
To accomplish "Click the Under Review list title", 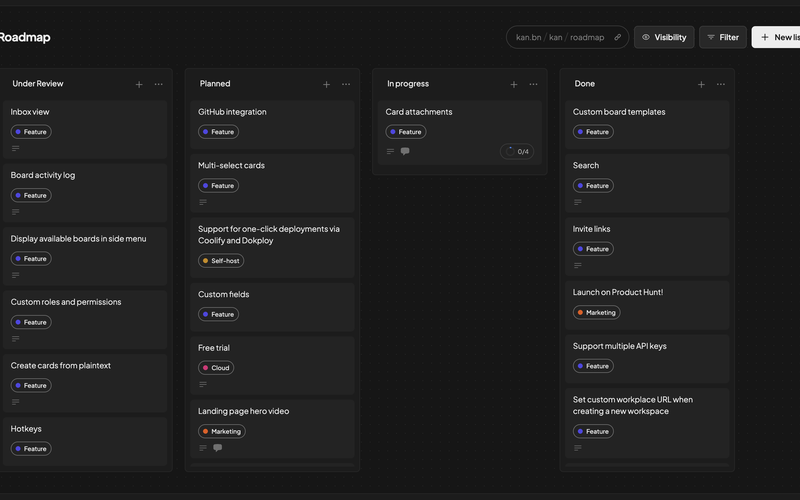I will click(38, 84).
